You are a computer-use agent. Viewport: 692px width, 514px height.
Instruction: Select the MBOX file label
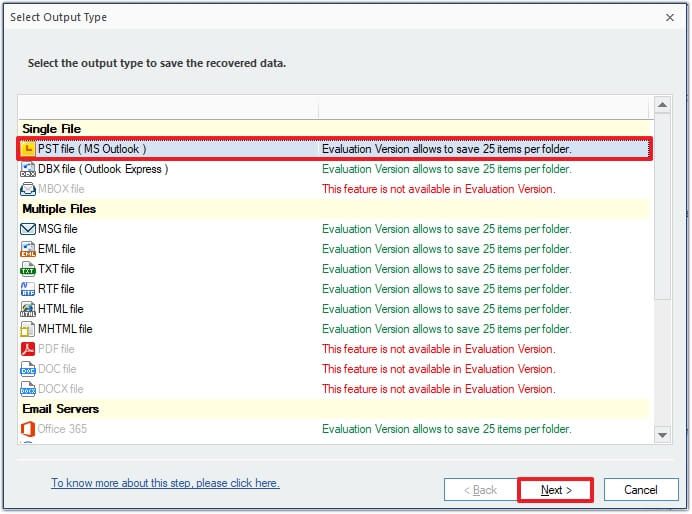pyautogui.click(x=61, y=189)
